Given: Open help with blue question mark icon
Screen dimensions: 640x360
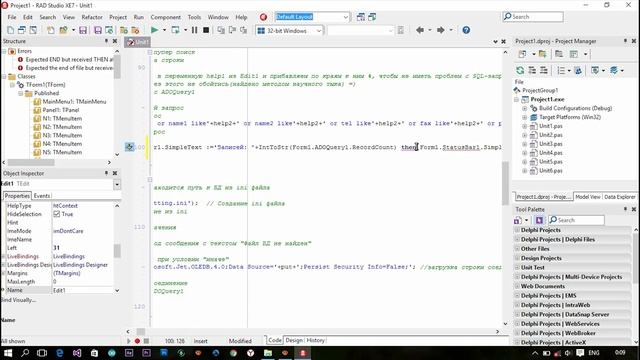Looking at the screenshot, I should (466, 30).
